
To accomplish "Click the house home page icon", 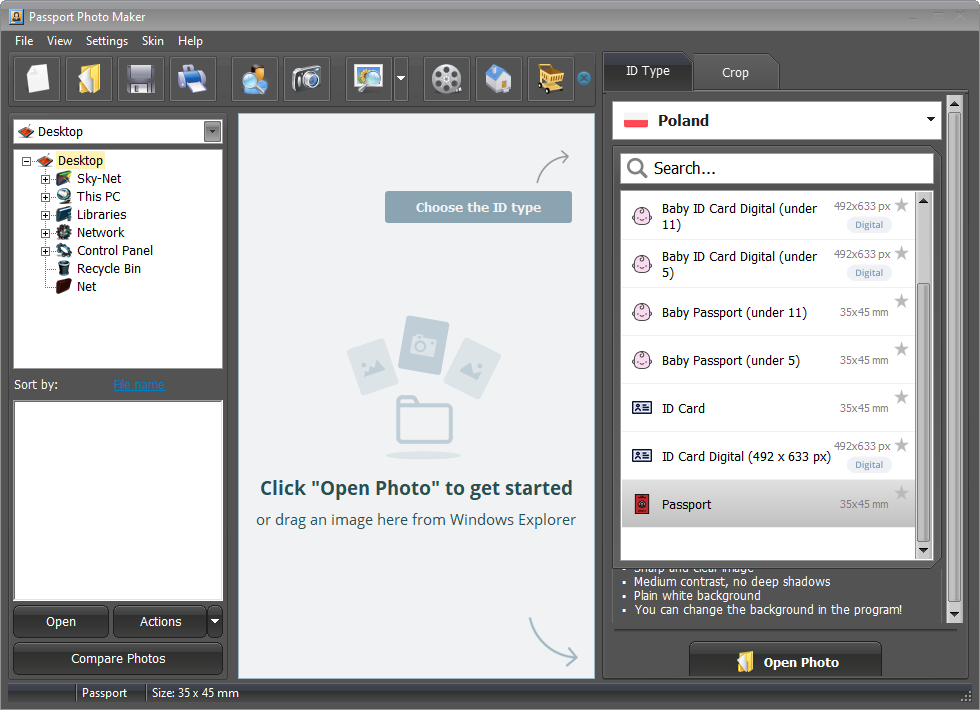I will (499, 79).
